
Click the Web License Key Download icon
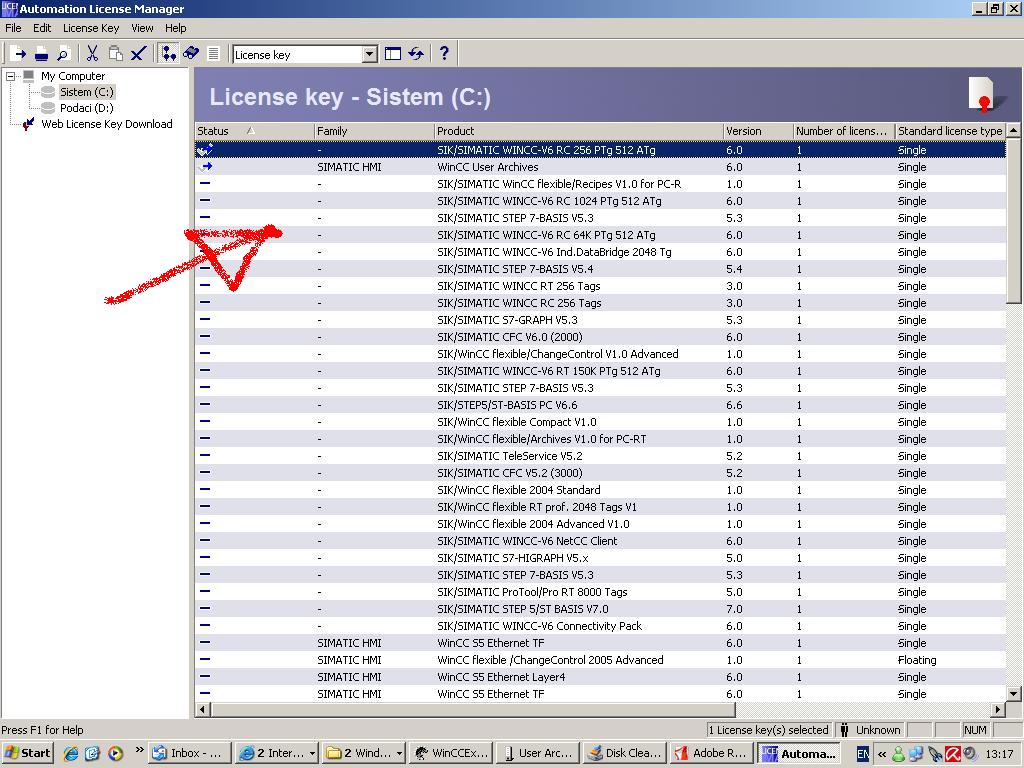(28, 124)
